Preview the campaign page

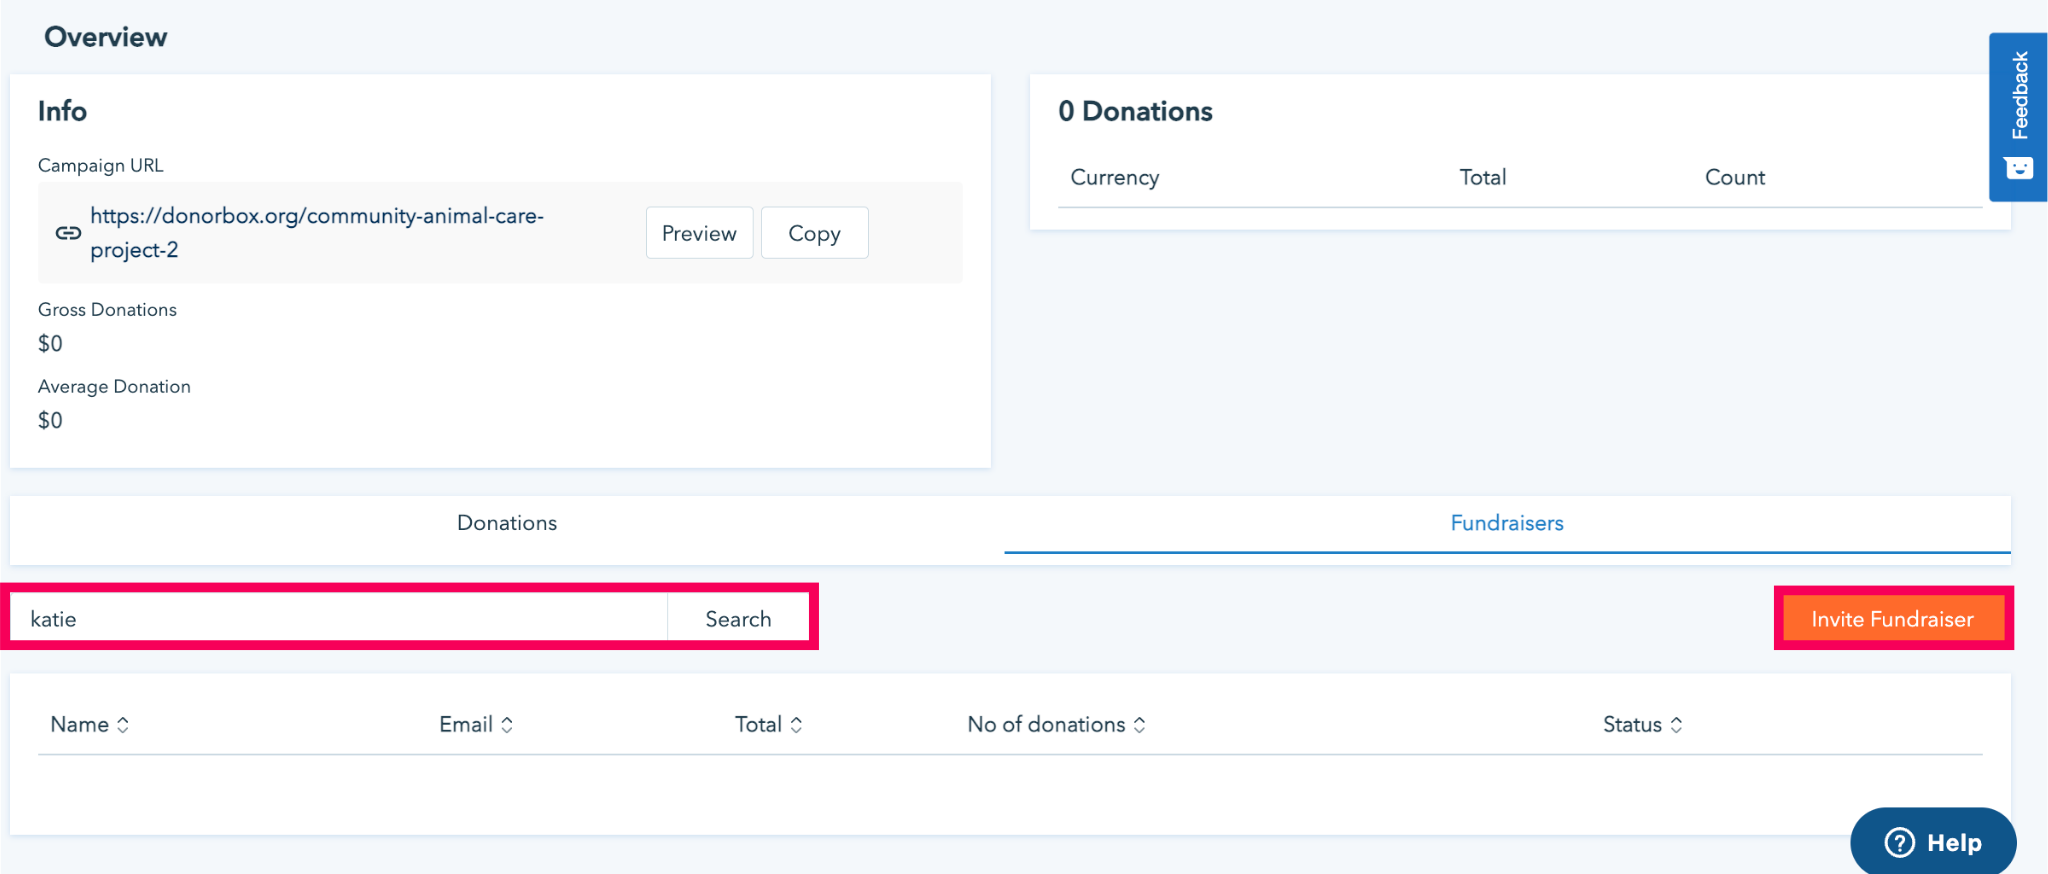tap(699, 233)
